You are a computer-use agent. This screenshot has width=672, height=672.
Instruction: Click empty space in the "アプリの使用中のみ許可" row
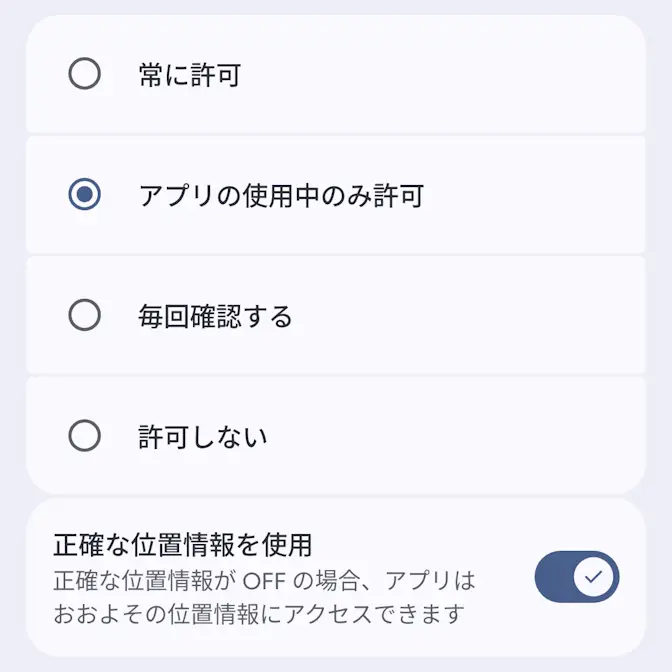pyautogui.click(x=540, y=196)
